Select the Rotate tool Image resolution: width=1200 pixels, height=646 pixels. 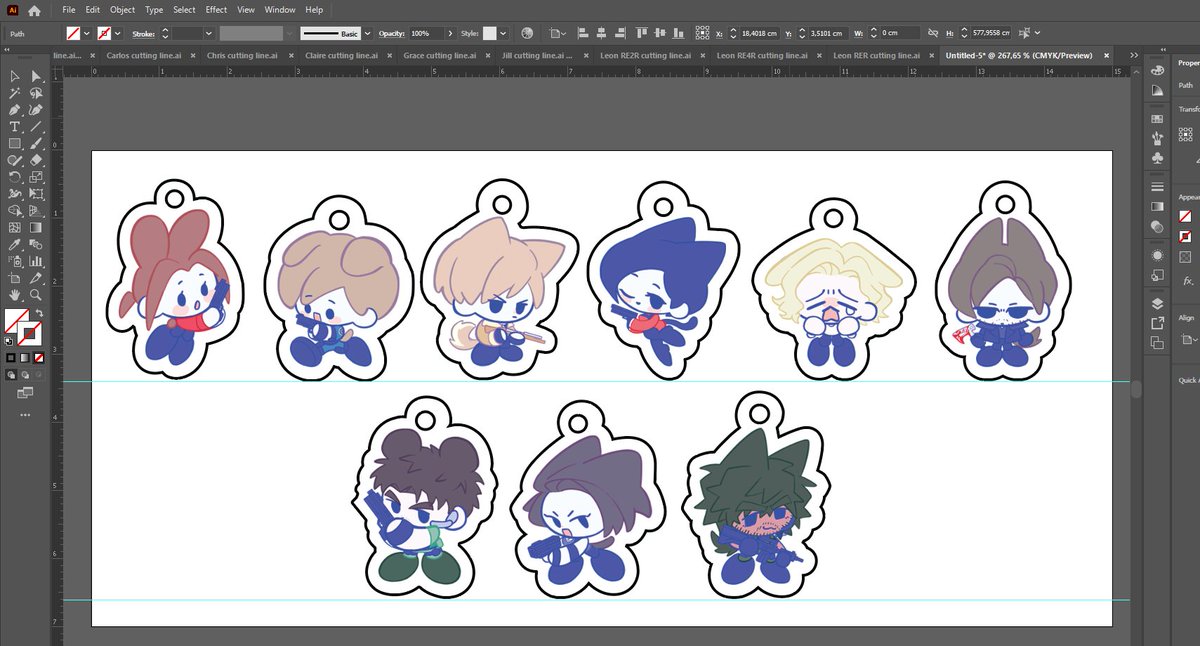coord(15,177)
